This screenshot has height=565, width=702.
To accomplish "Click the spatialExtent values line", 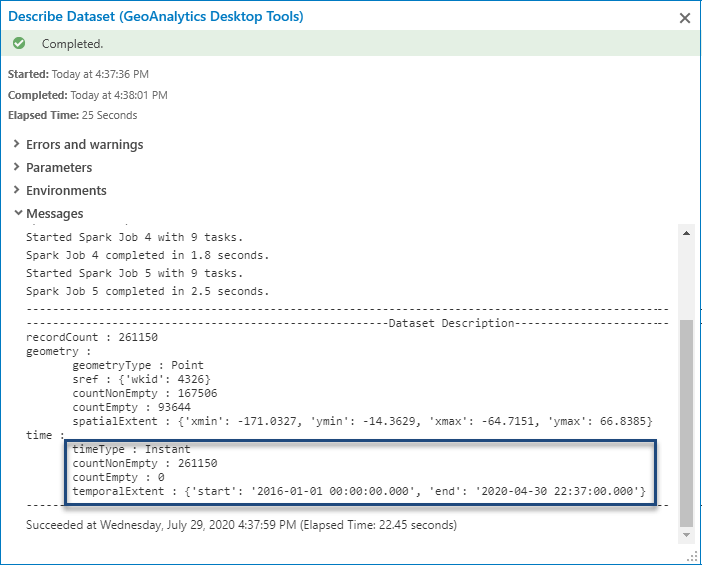I will [x=362, y=421].
